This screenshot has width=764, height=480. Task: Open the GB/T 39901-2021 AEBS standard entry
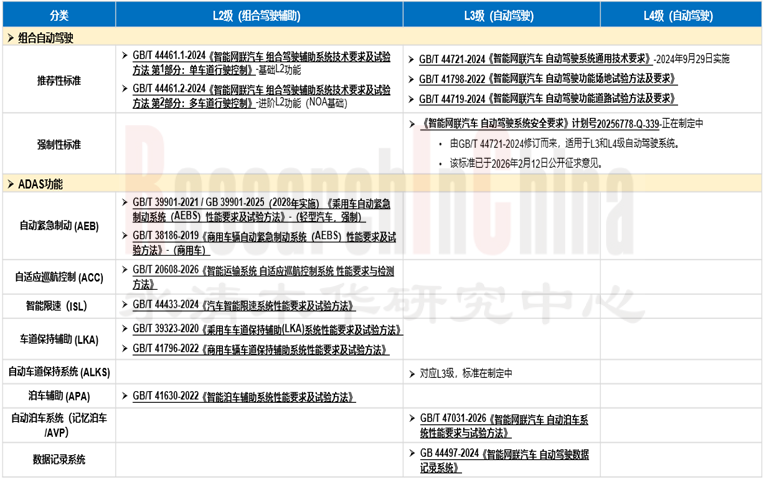tap(261, 210)
